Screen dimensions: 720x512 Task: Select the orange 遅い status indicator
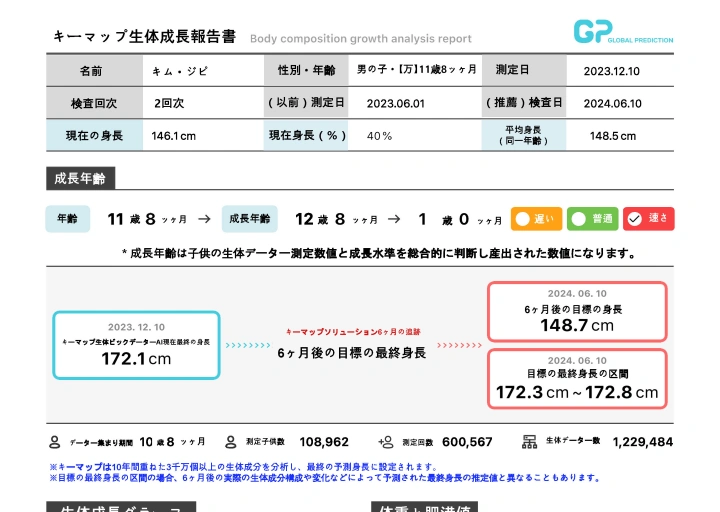tap(536, 219)
